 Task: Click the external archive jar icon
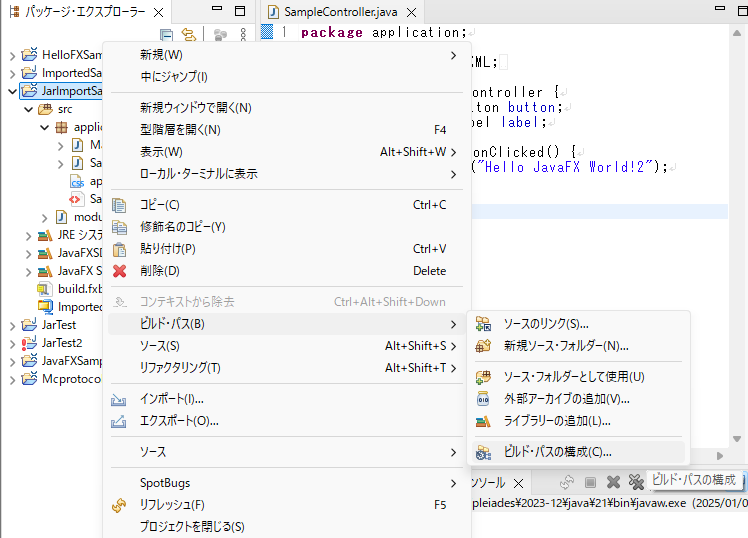pos(483,399)
